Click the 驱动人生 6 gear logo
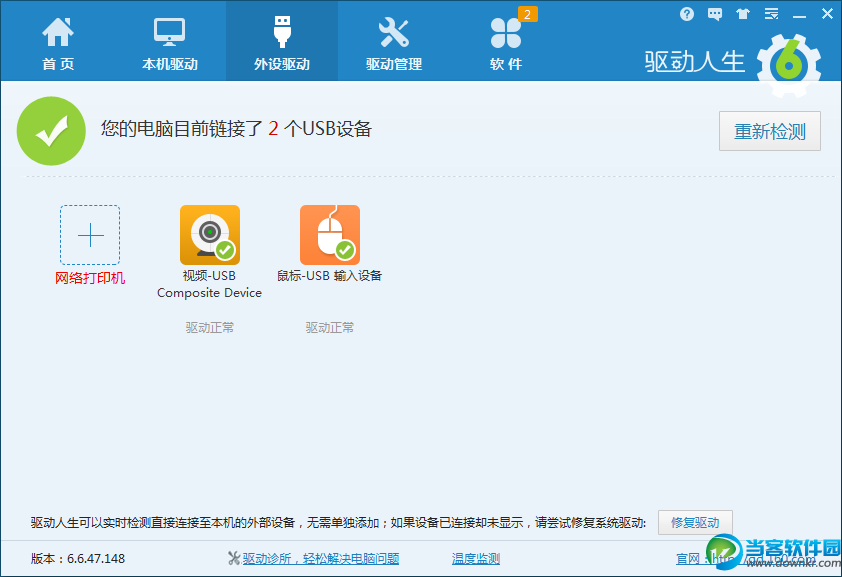 [x=789, y=65]
